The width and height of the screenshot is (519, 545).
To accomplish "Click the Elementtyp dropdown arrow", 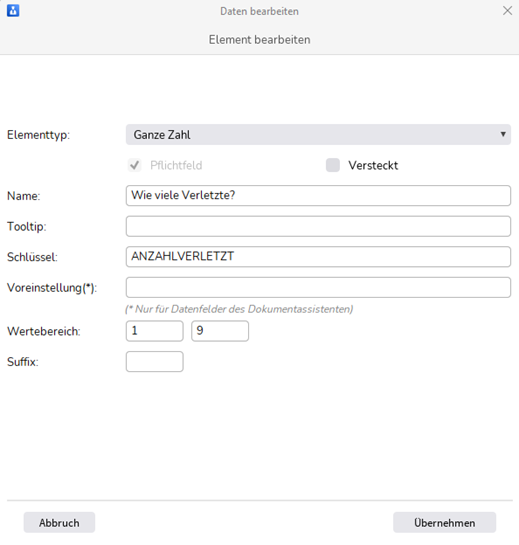I will coord(503,135).
